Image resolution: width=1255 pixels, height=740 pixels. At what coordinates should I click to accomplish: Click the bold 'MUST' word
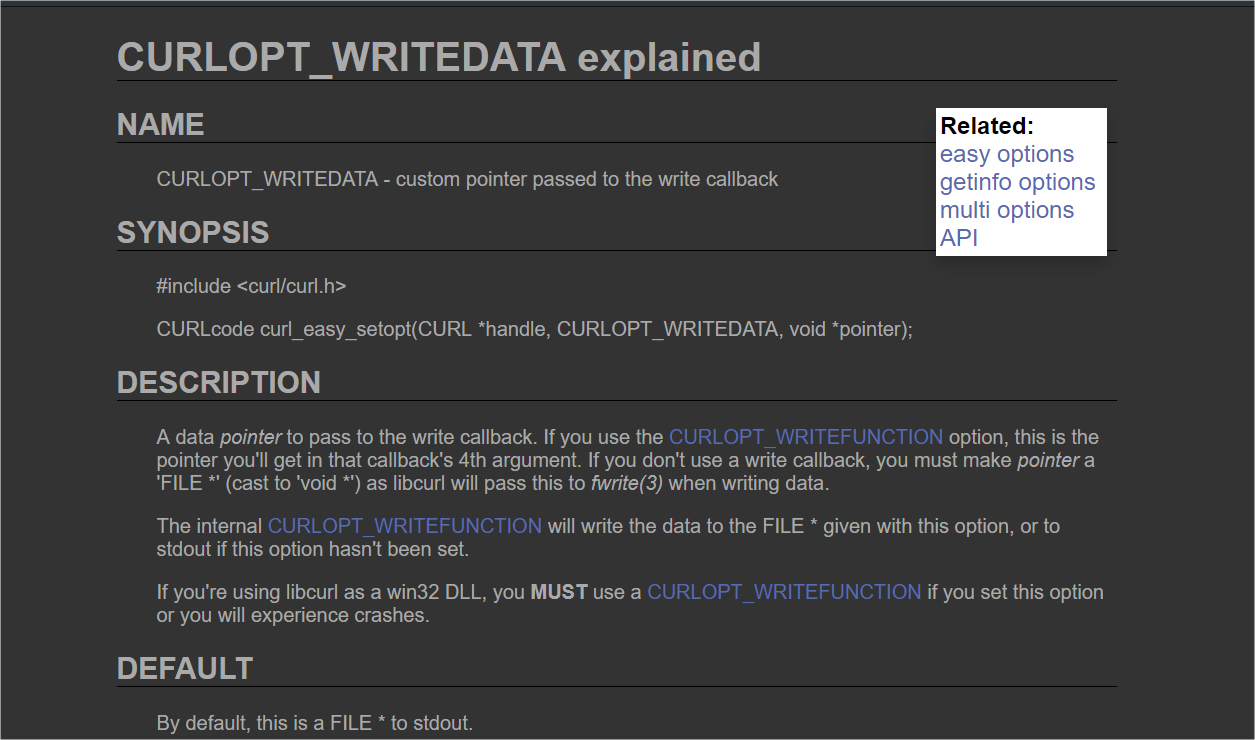(559, 592)
